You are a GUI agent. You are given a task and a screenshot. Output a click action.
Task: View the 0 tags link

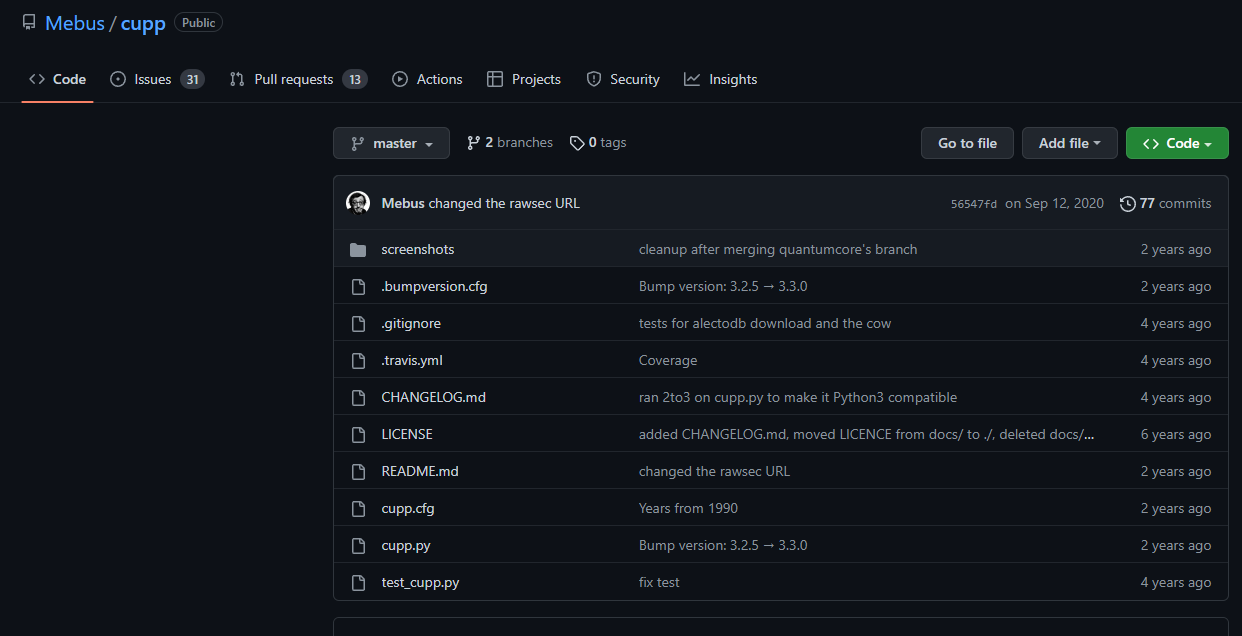point(598,143)
